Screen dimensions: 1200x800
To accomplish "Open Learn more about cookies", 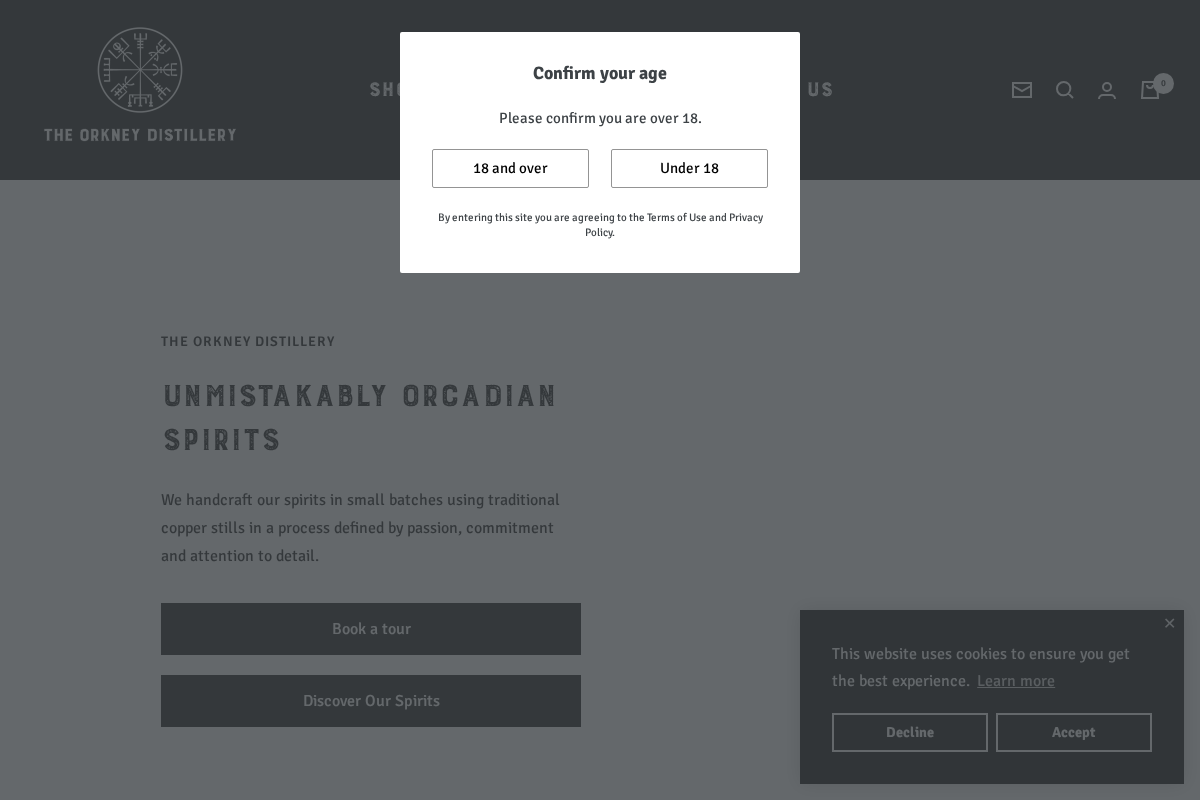I will 1015,681.
